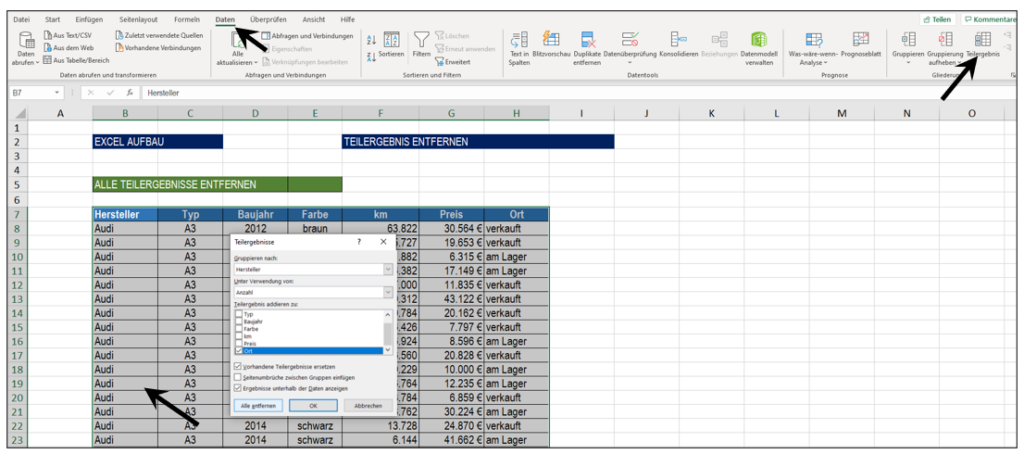Show the Abfragen und Verbindungen pane
Image resolution: width=1024 pixels, height=454 pixels.
(x=308, y=36)
